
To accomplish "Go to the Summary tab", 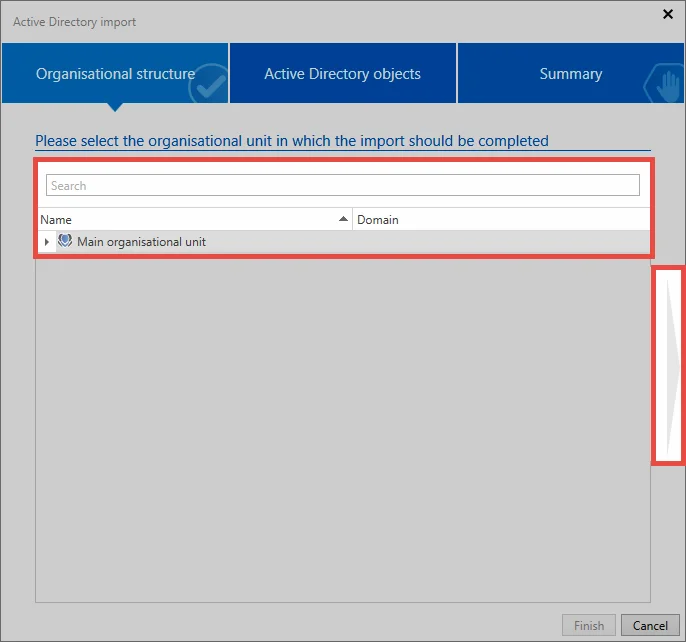I will pos(570,73).
